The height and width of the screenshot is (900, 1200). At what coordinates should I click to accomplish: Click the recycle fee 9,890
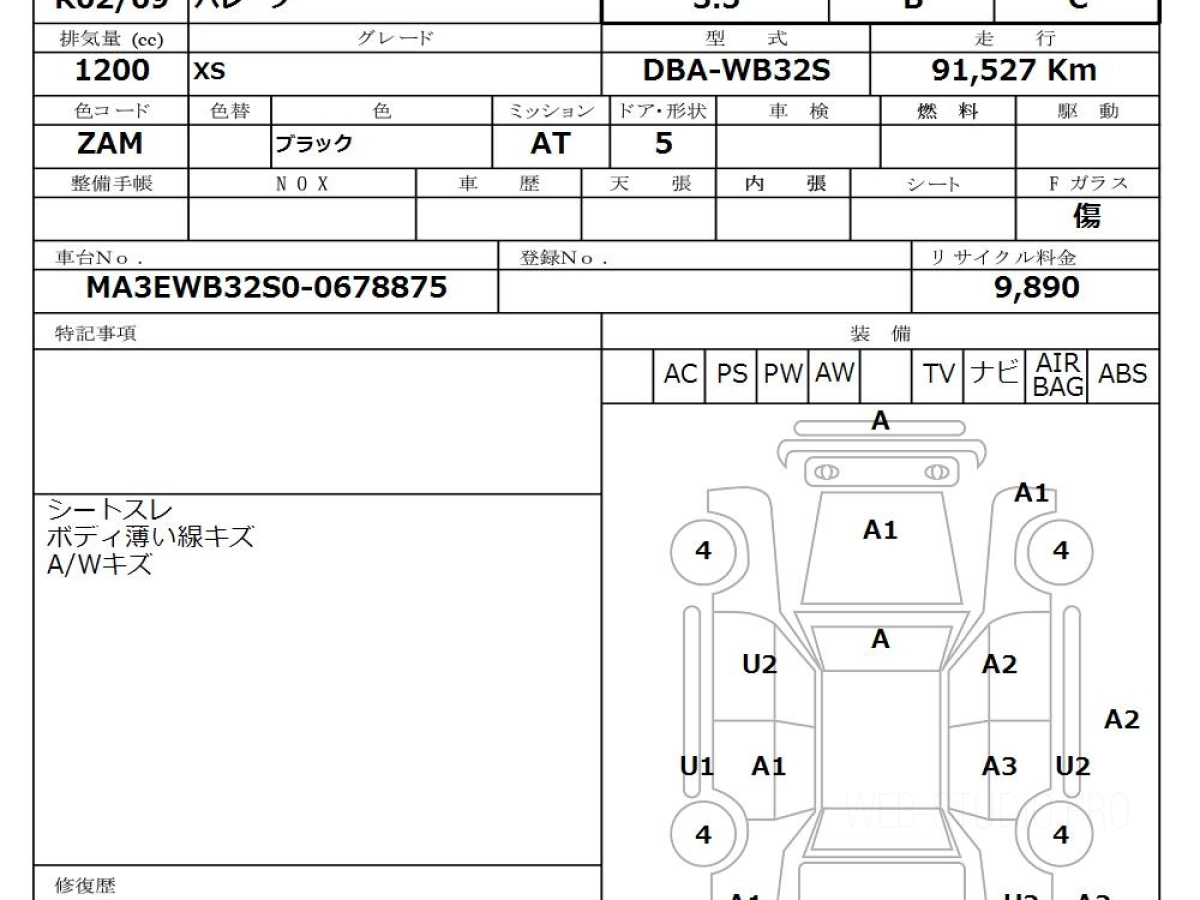coord(1036,288)
